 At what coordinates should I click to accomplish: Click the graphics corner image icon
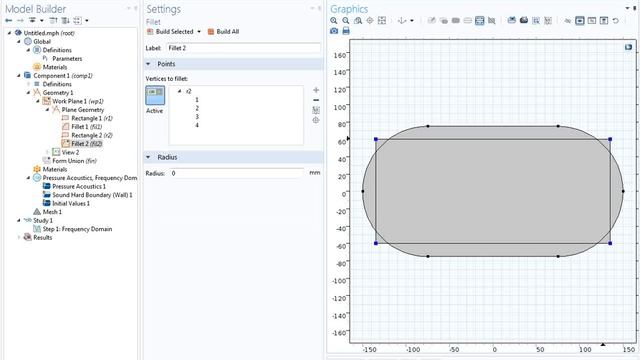tap(629, 47)
